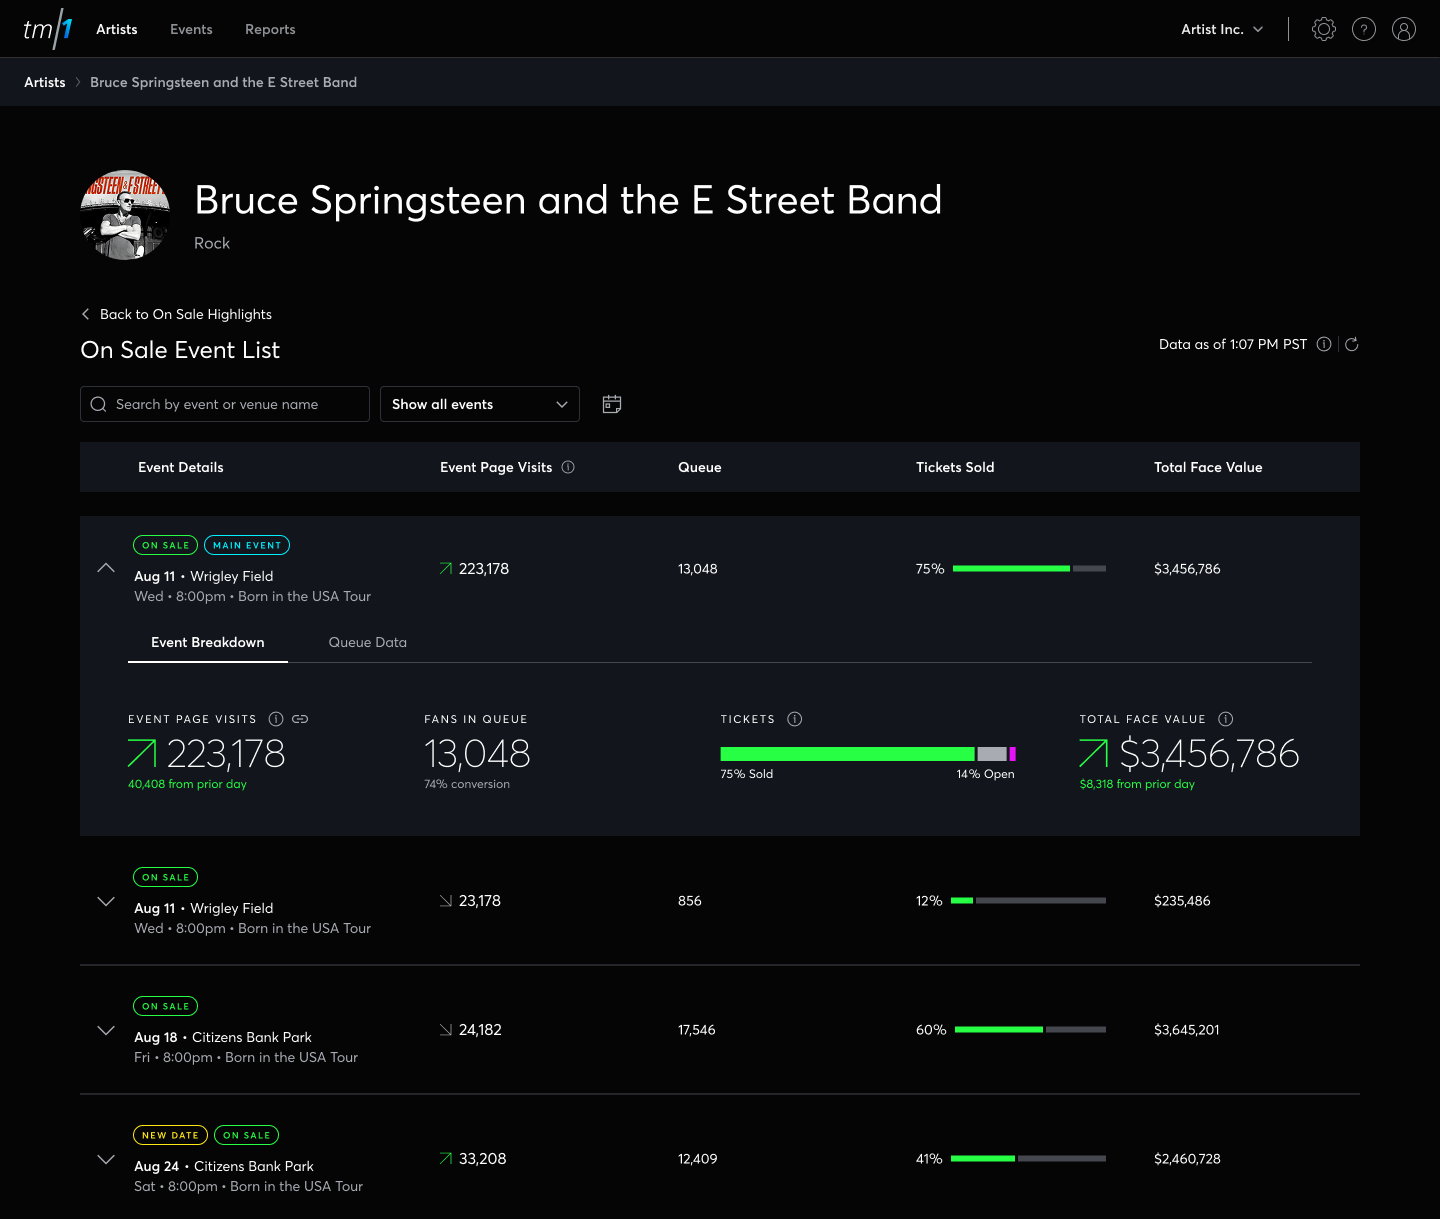Open the user profile icon
The image size is (1440, 1219).
click(x=1403, y=29)
